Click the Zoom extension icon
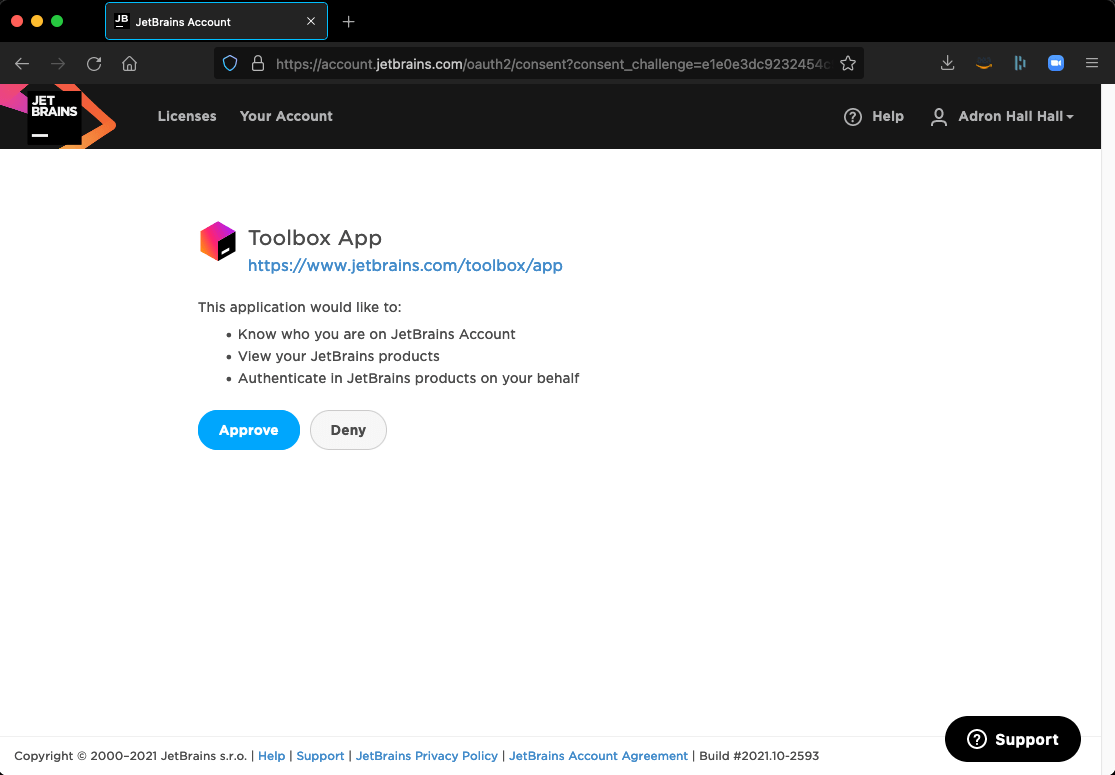The image size is (1115, 775). 1056,64
